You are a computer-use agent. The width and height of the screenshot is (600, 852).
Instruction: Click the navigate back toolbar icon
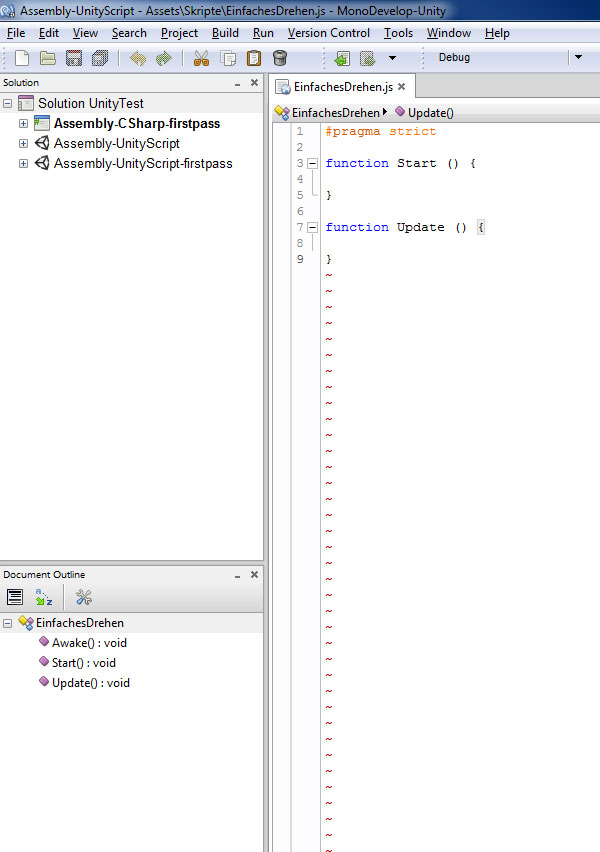342,58
